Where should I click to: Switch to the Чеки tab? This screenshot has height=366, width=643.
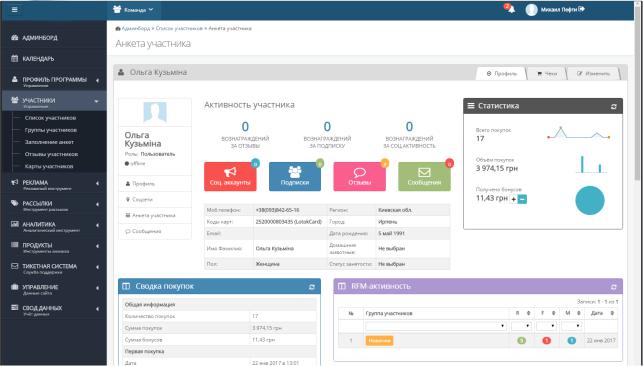coord(547,73)
